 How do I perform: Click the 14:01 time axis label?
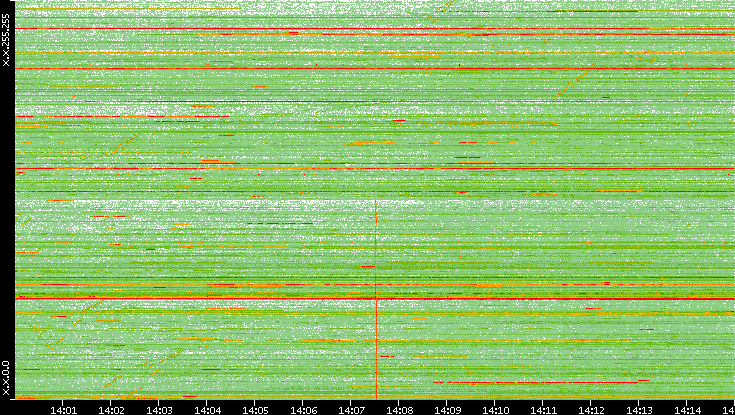63,410
